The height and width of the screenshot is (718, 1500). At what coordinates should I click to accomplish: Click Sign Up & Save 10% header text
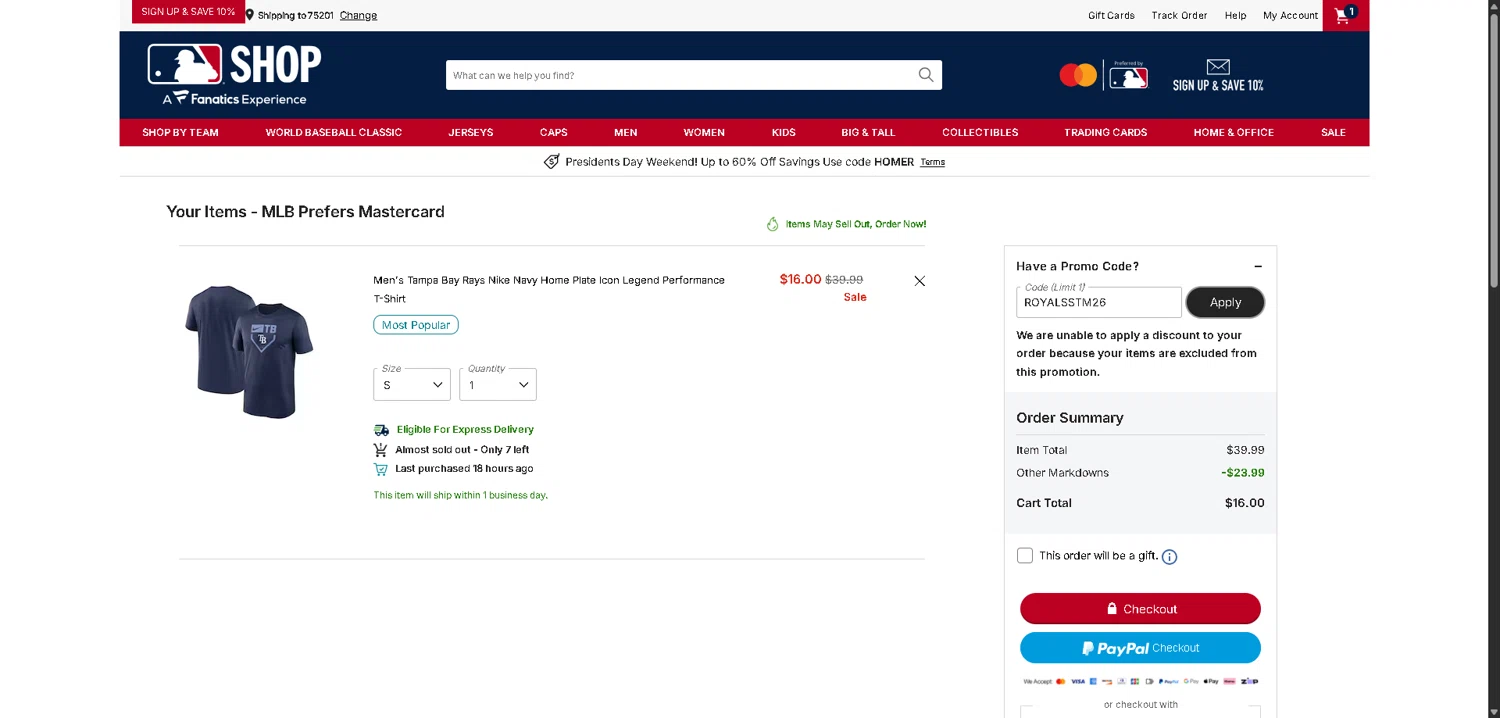1218,86
